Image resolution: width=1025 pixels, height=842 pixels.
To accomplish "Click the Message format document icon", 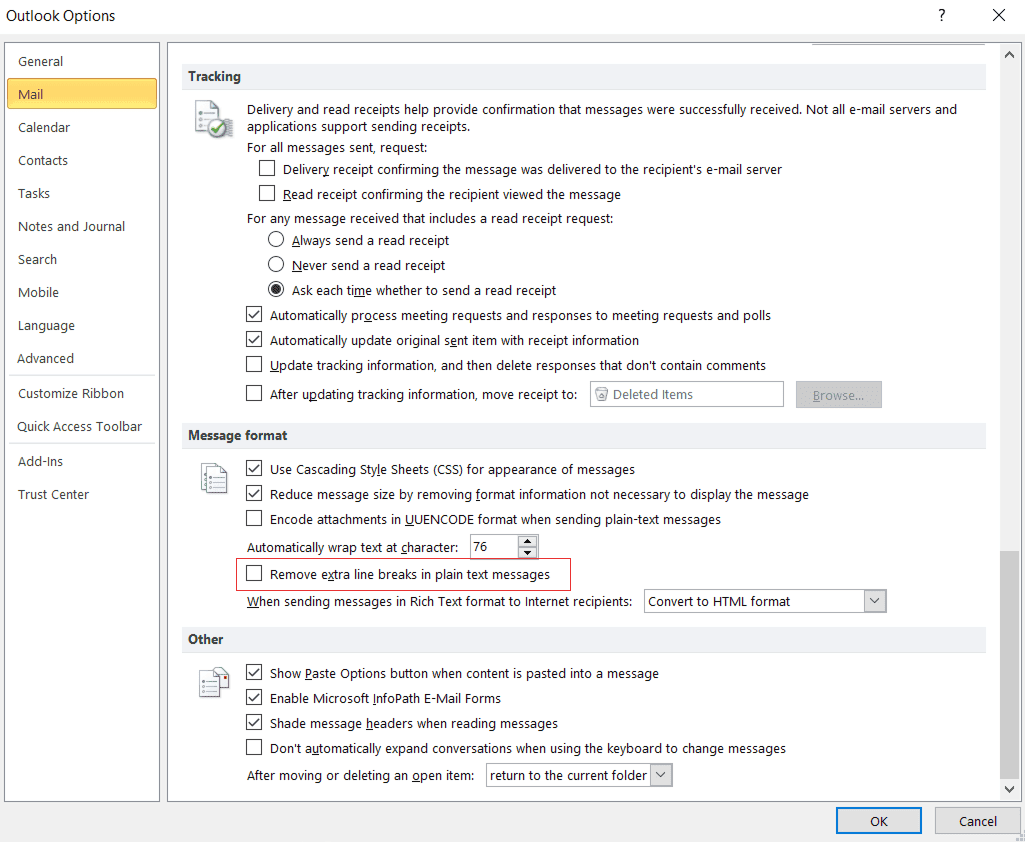I will point(213,478).
